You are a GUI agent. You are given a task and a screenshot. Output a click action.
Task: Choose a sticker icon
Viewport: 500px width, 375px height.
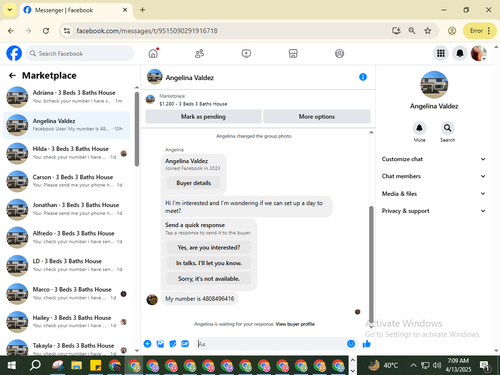(x=173, y=344)
